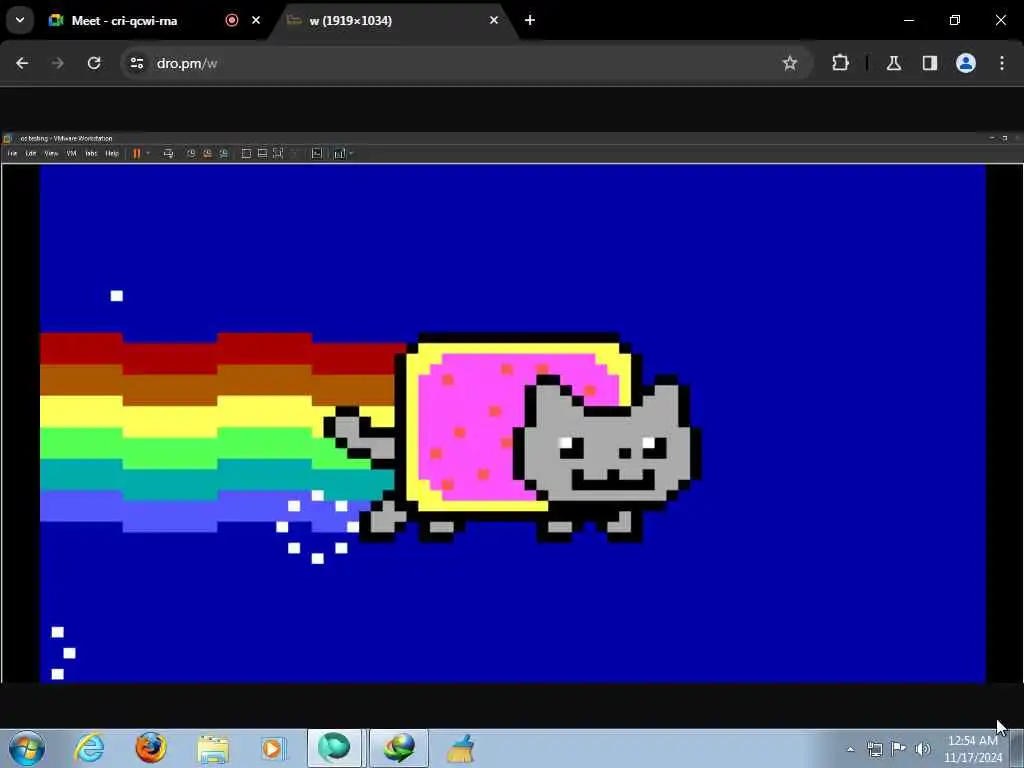Open the Chrome extensions puzzle icon
This screenshot has height=768, width=1024.
840,63
